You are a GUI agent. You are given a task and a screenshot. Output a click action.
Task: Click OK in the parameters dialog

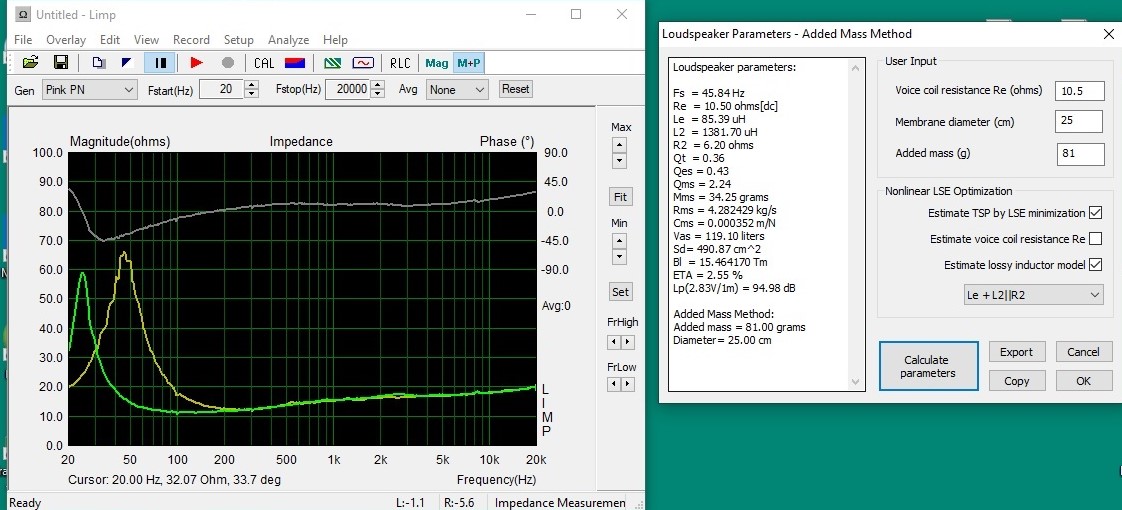pyautogui.click(x=1083, y=381)
